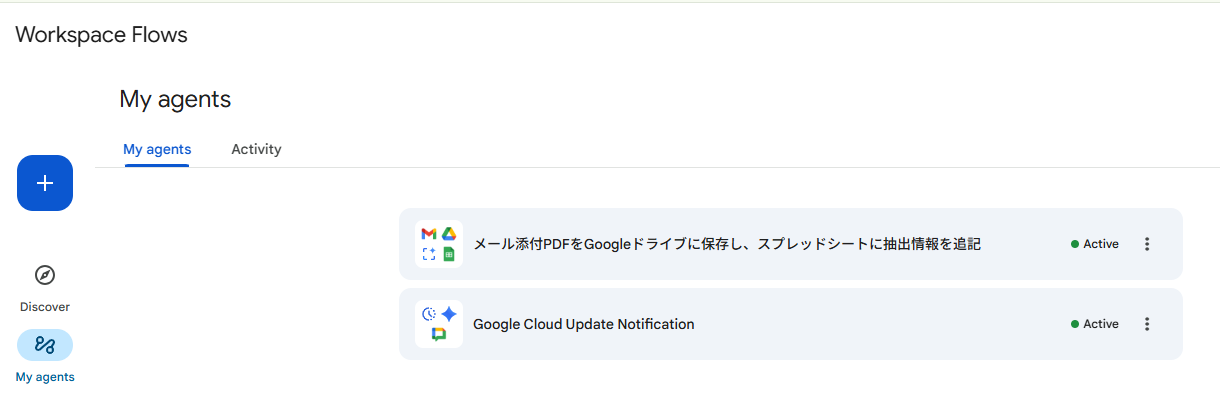Click the Discover label in the sidebar
Screen dimensions: 1220x410
point(45,307)
